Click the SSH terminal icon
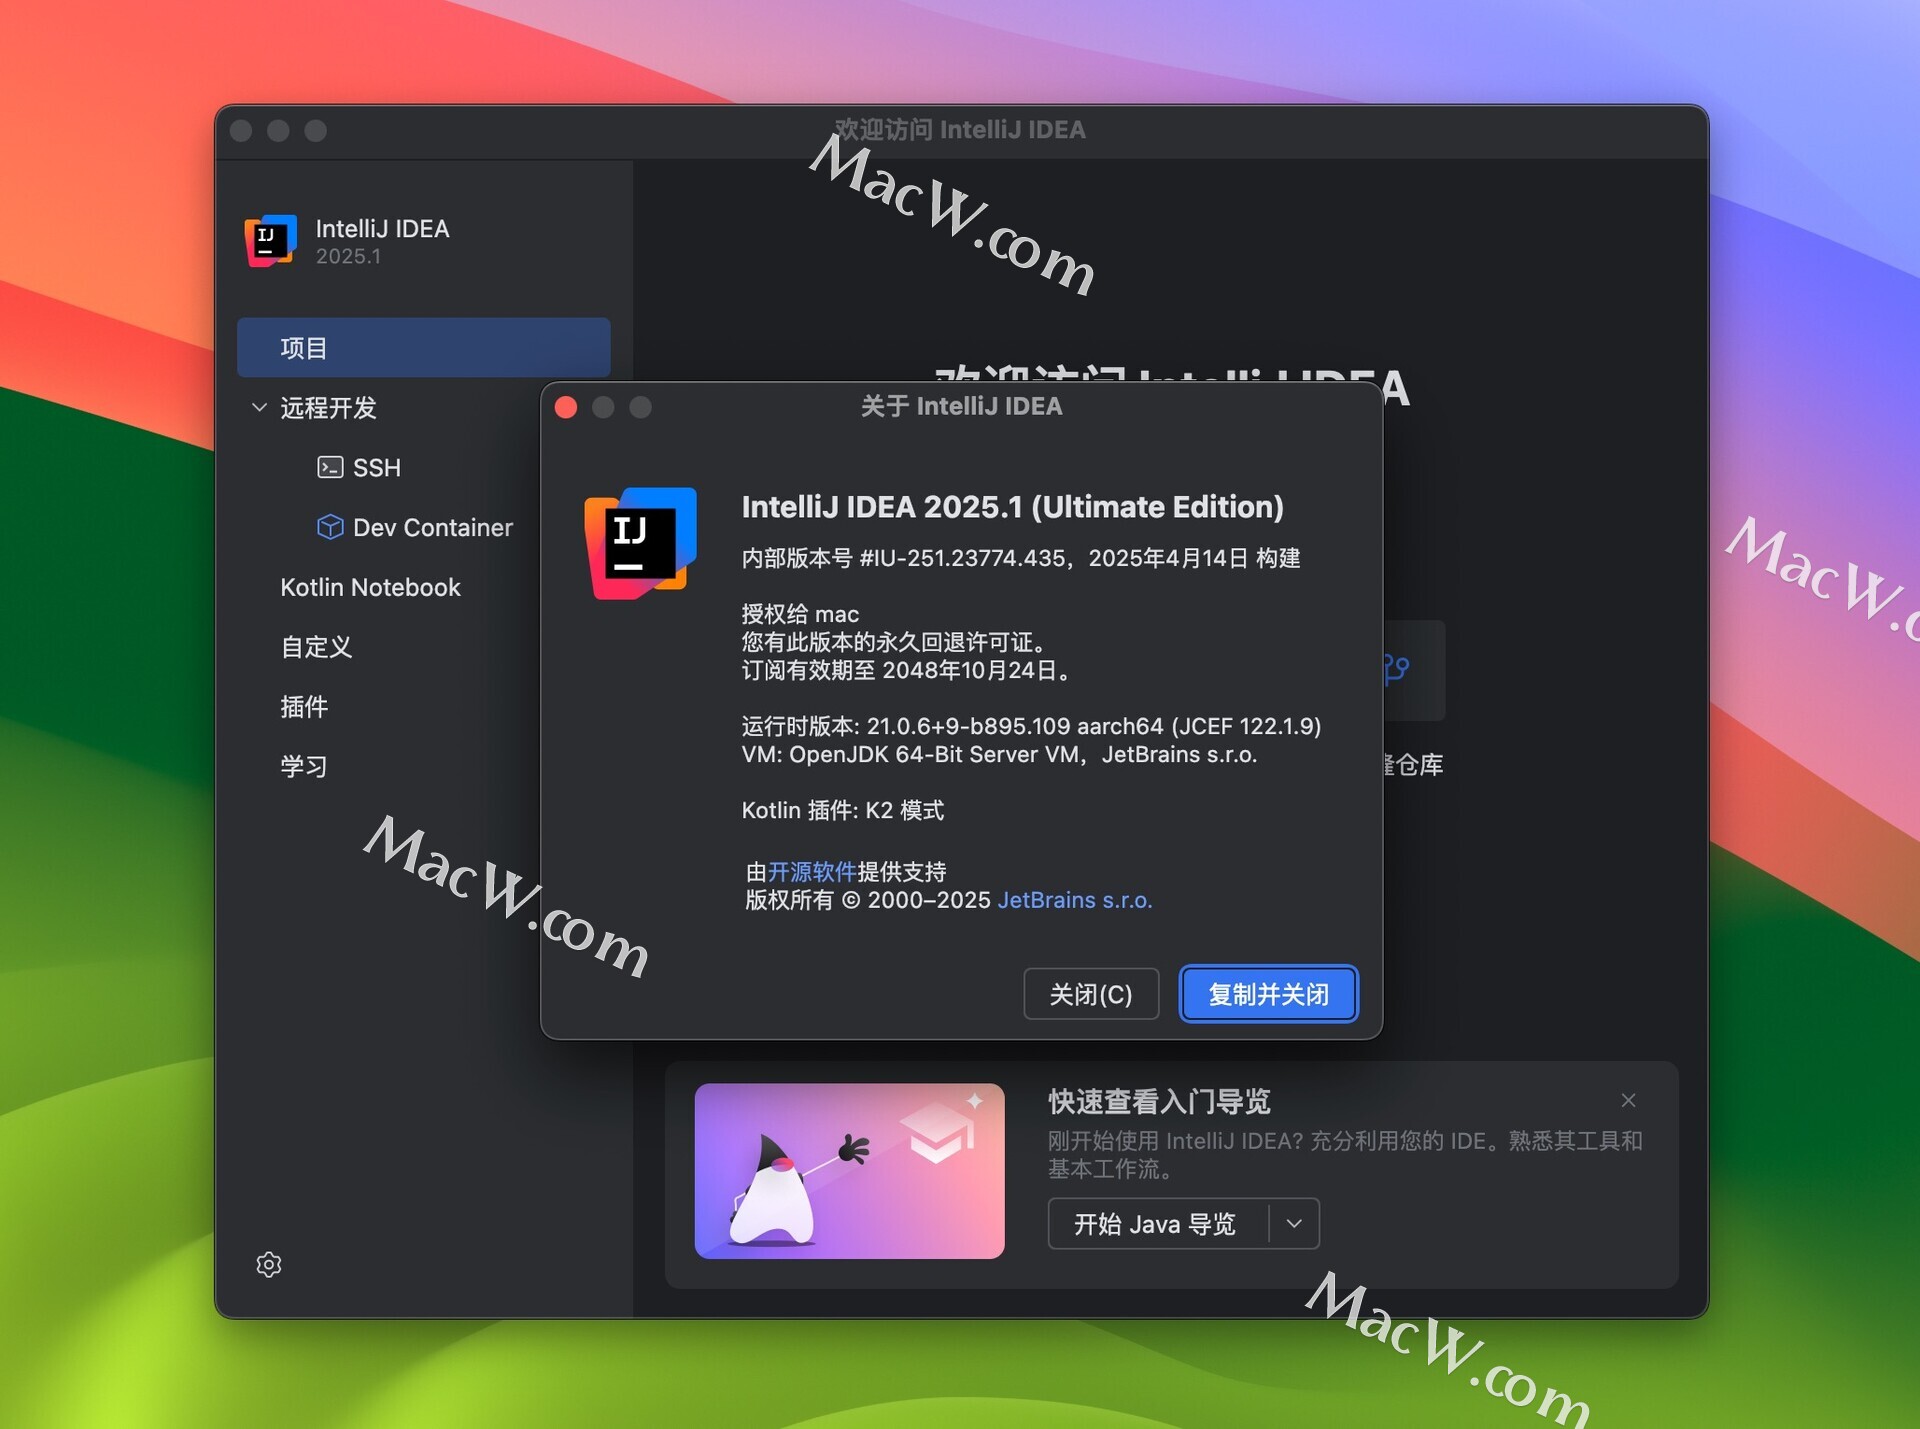 (x=330, y=467)
